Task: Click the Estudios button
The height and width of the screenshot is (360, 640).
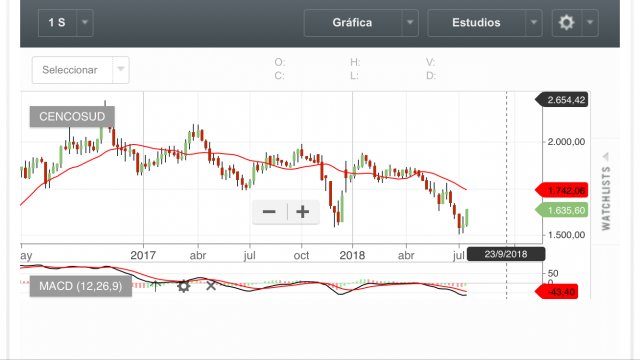Action: [476, 22]
